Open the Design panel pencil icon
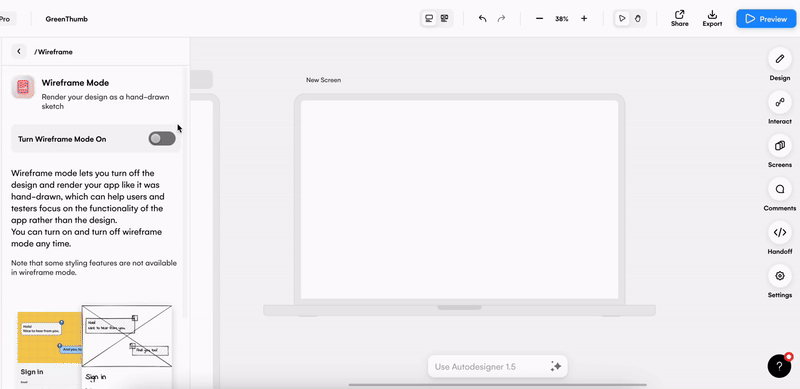800x389 pixels. coord(779,59)
